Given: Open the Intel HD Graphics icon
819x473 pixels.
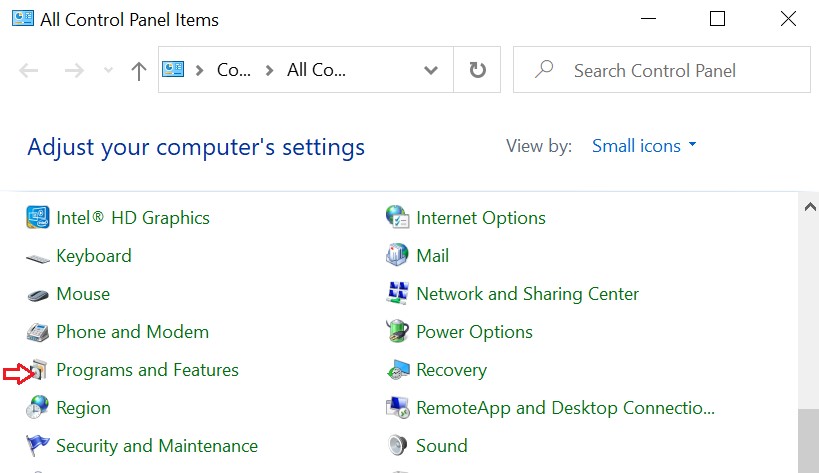Looking at the screenshot, I should tap(38, 217).
